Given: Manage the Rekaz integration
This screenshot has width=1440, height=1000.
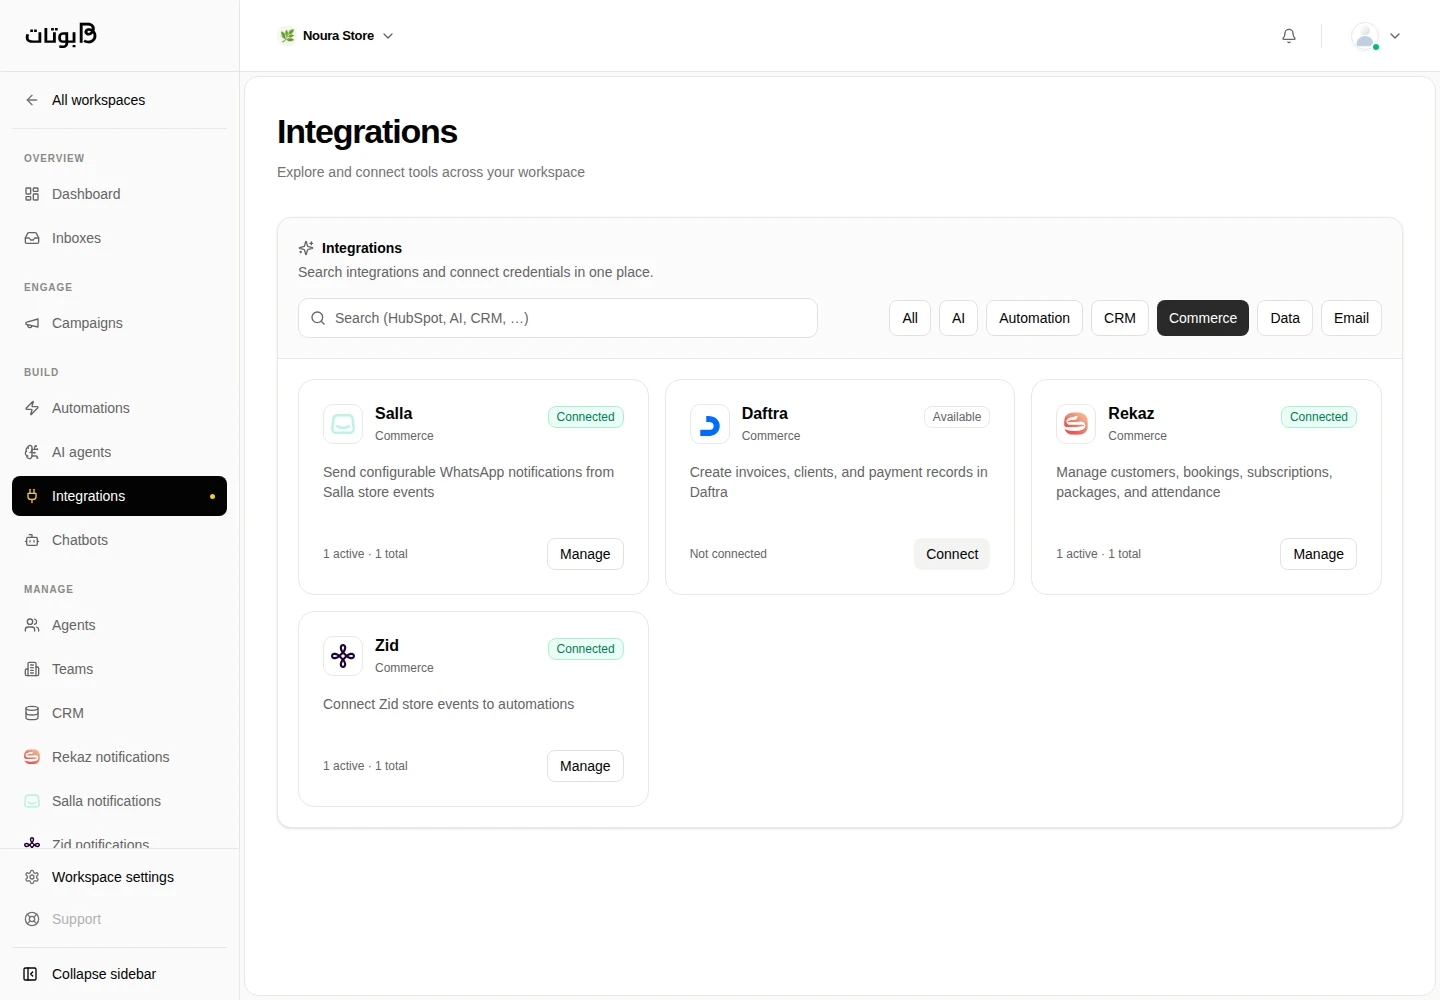Looking at the screenshot, I should [x=1318, y=554].
